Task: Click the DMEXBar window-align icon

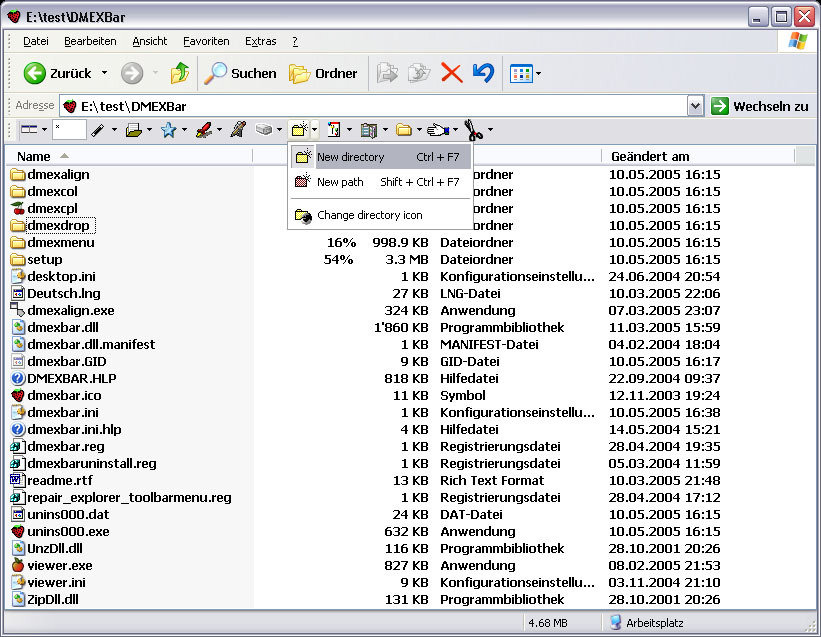Action: [x=29, y=129]
